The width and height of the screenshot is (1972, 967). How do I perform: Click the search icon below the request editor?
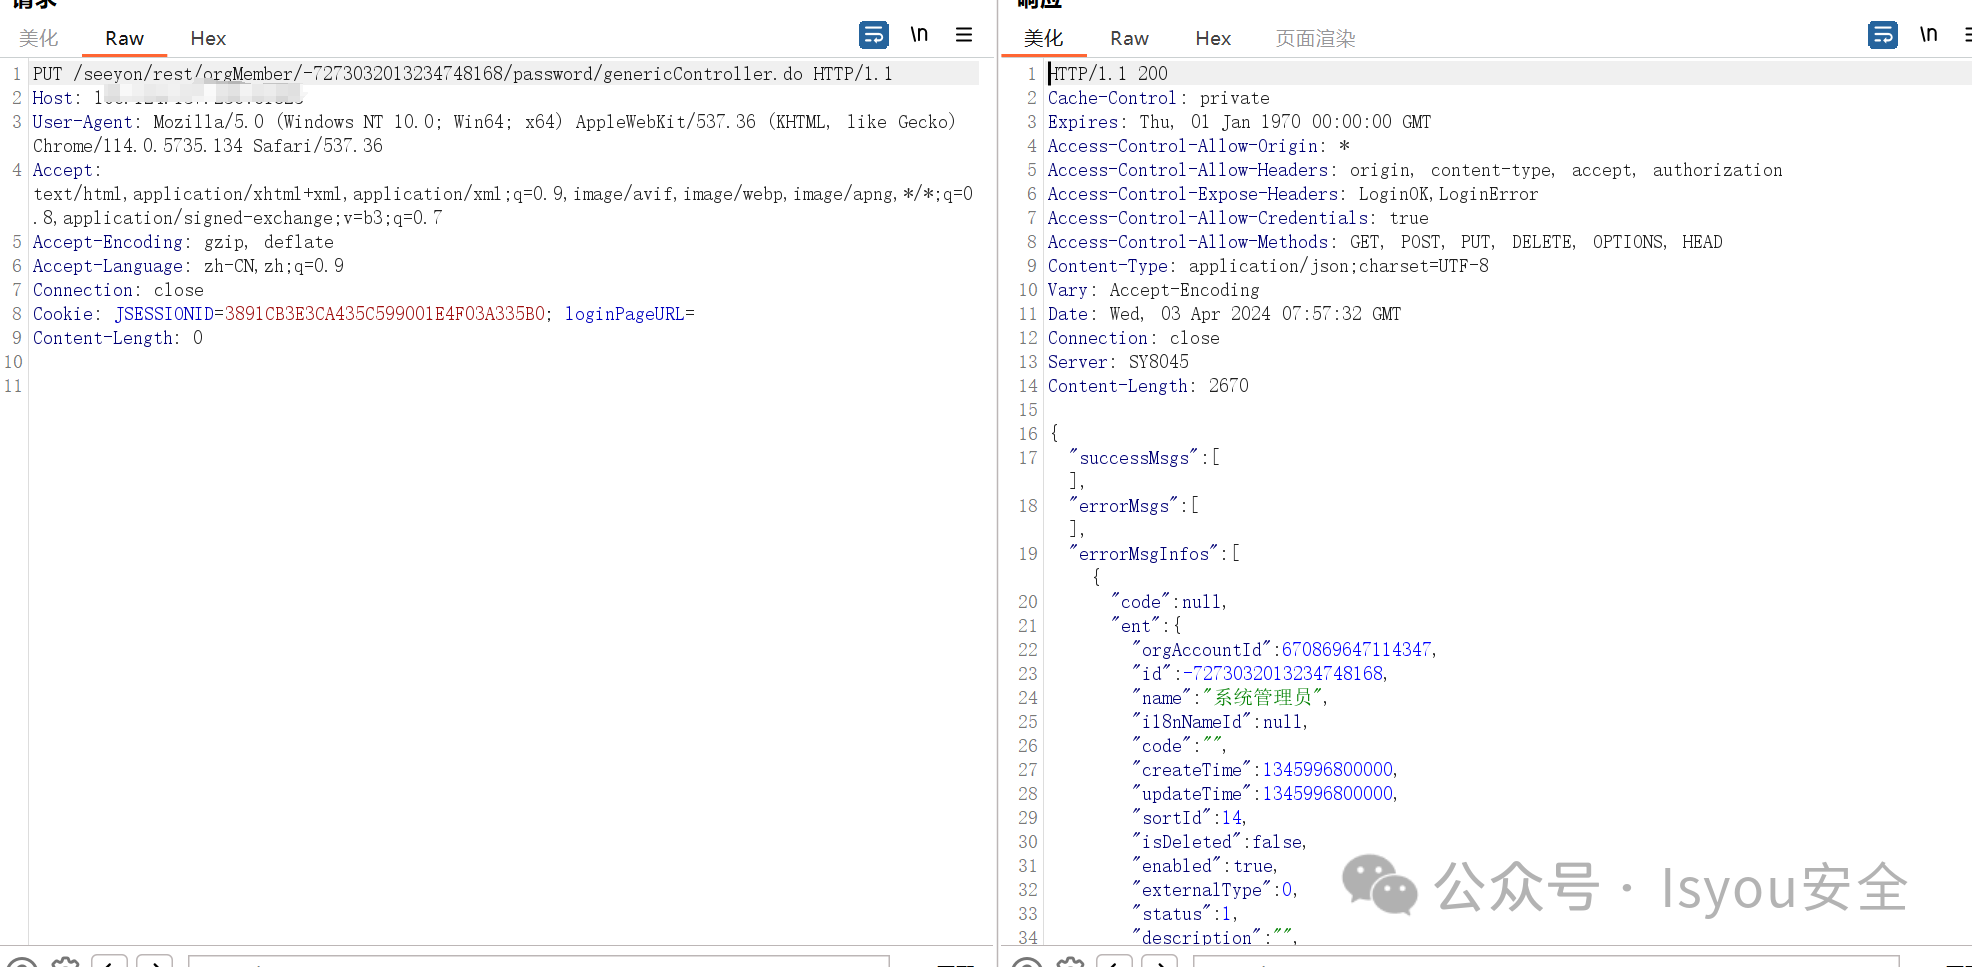(x=22, y=962)
